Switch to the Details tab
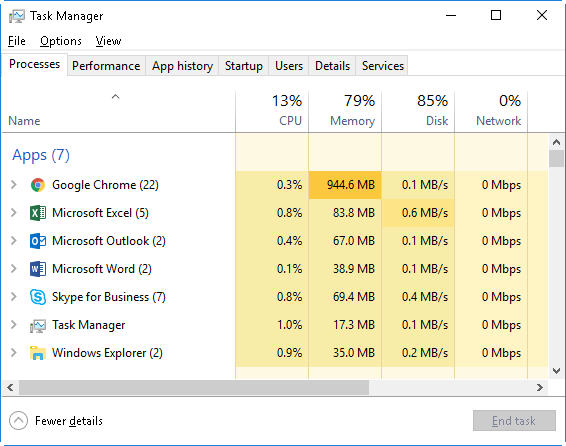The width and height of the screenshot is (566, 446). click(x=332, y=66)
